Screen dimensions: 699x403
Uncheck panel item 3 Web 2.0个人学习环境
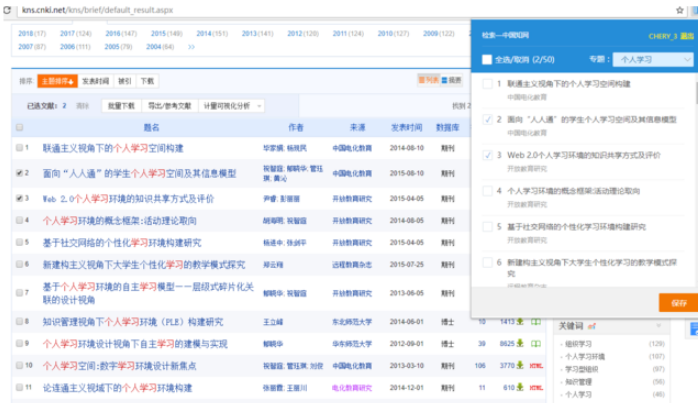tap(488, 155)
